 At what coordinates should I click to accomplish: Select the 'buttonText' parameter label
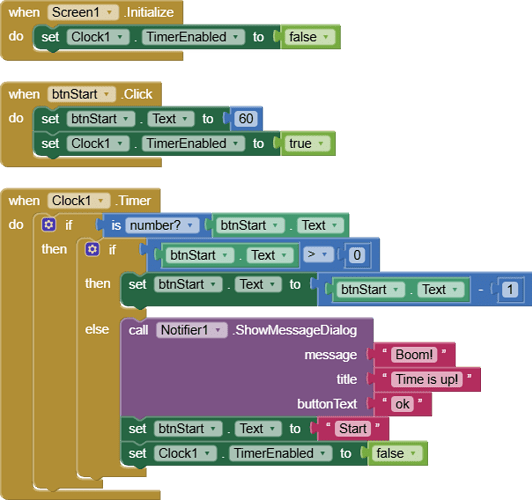(327, 404)
